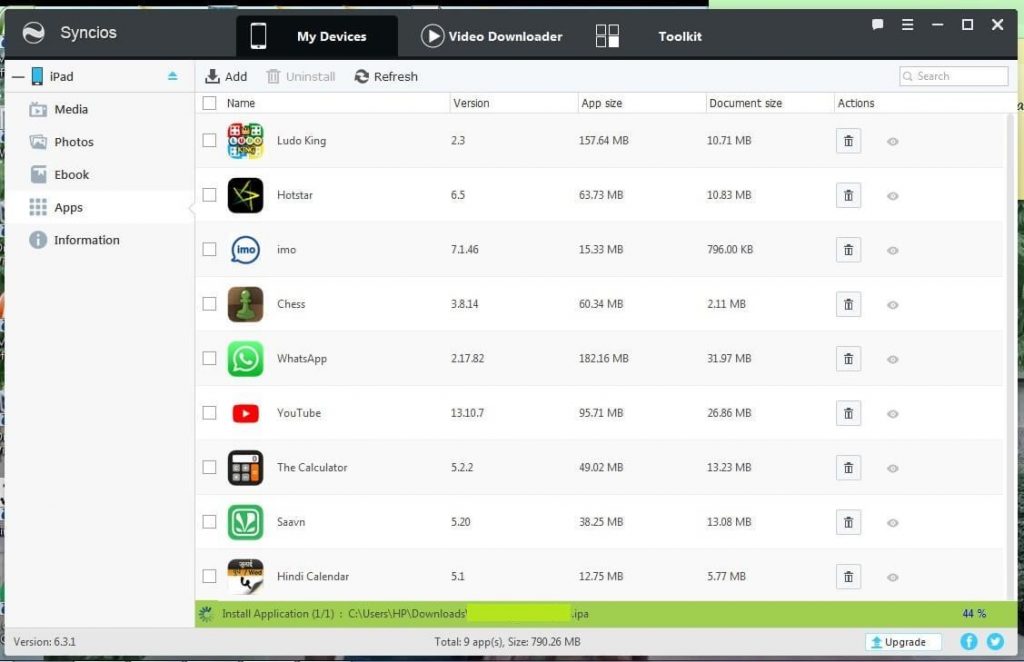
Task: Select the Chess row checkbox
Action: point(209,304)
